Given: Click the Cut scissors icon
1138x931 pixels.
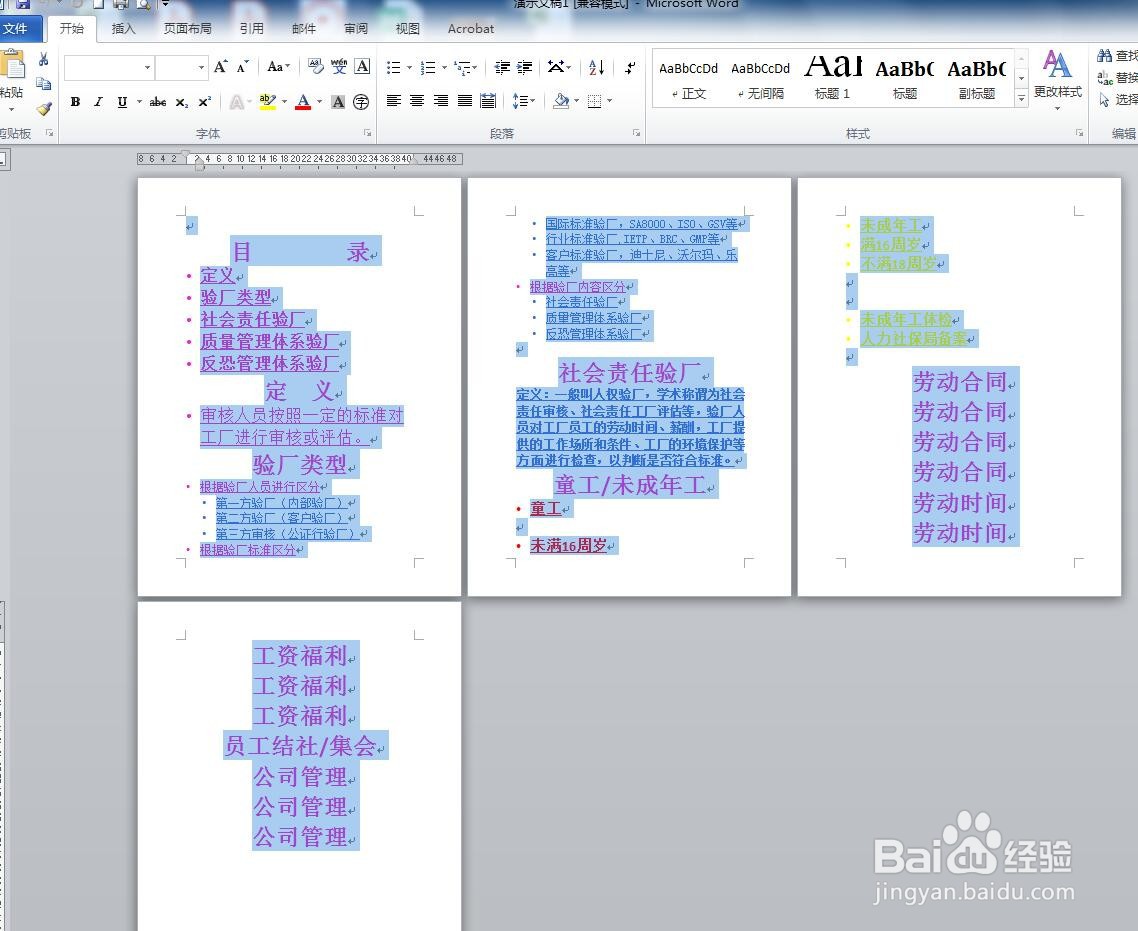Looking at the screenshot, I should [44, 60].
